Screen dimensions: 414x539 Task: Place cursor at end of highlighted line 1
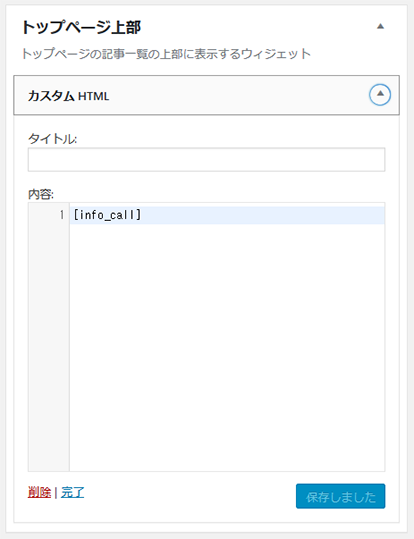(261, 215)
